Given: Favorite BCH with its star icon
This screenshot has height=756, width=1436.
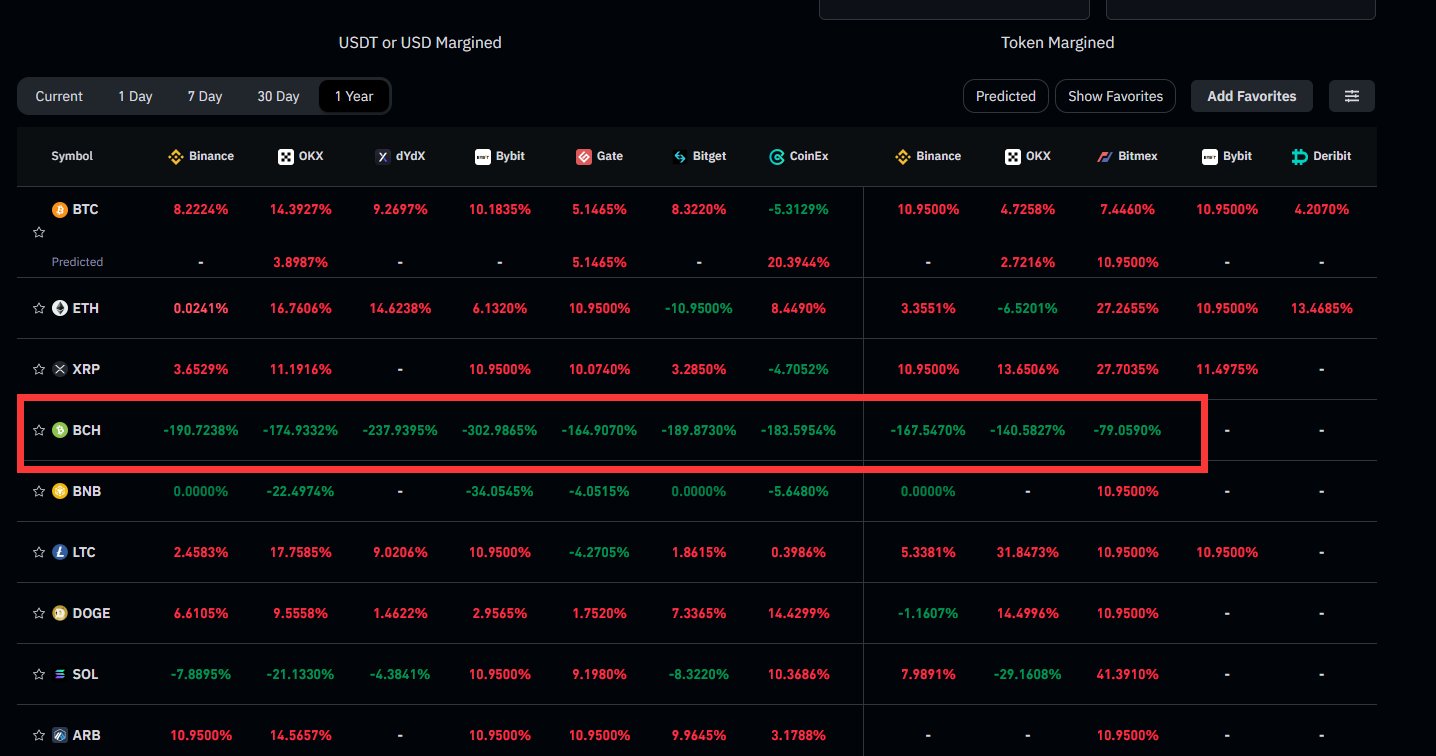Looking at the screenshot, I should tap(39, 430).
